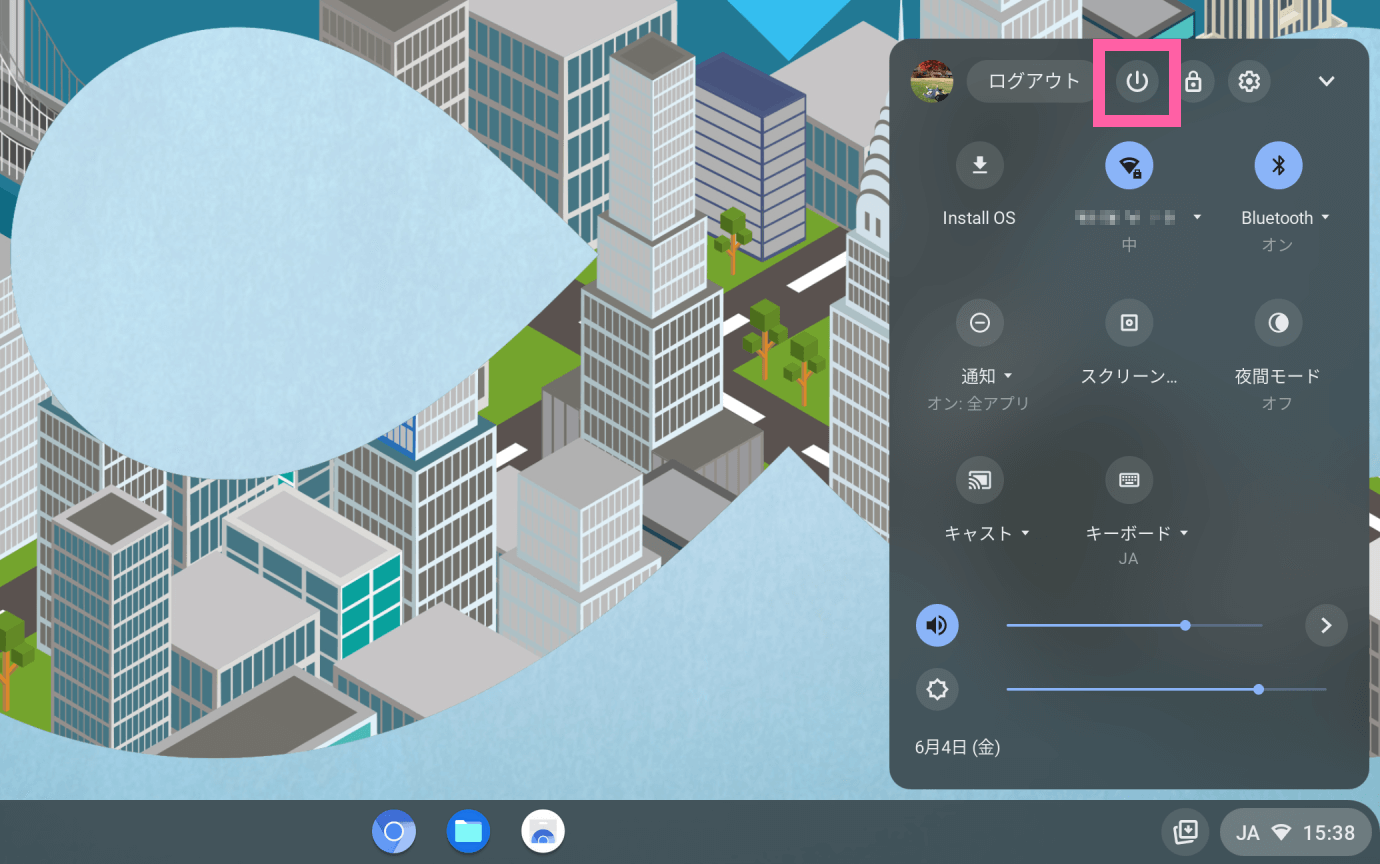Open ChromeOS settings gear
Image resolution: width=1380 pixels, height=864 pixels.
pyautogui.click(x=1249, y=81)
